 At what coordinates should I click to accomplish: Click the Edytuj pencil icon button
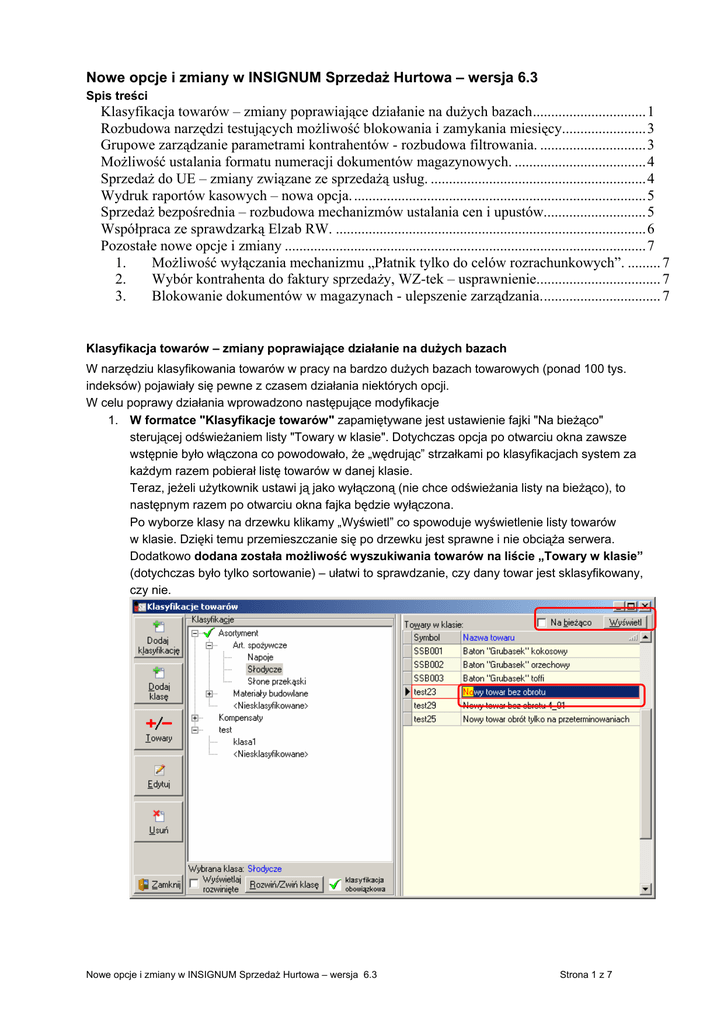point(158,777)
